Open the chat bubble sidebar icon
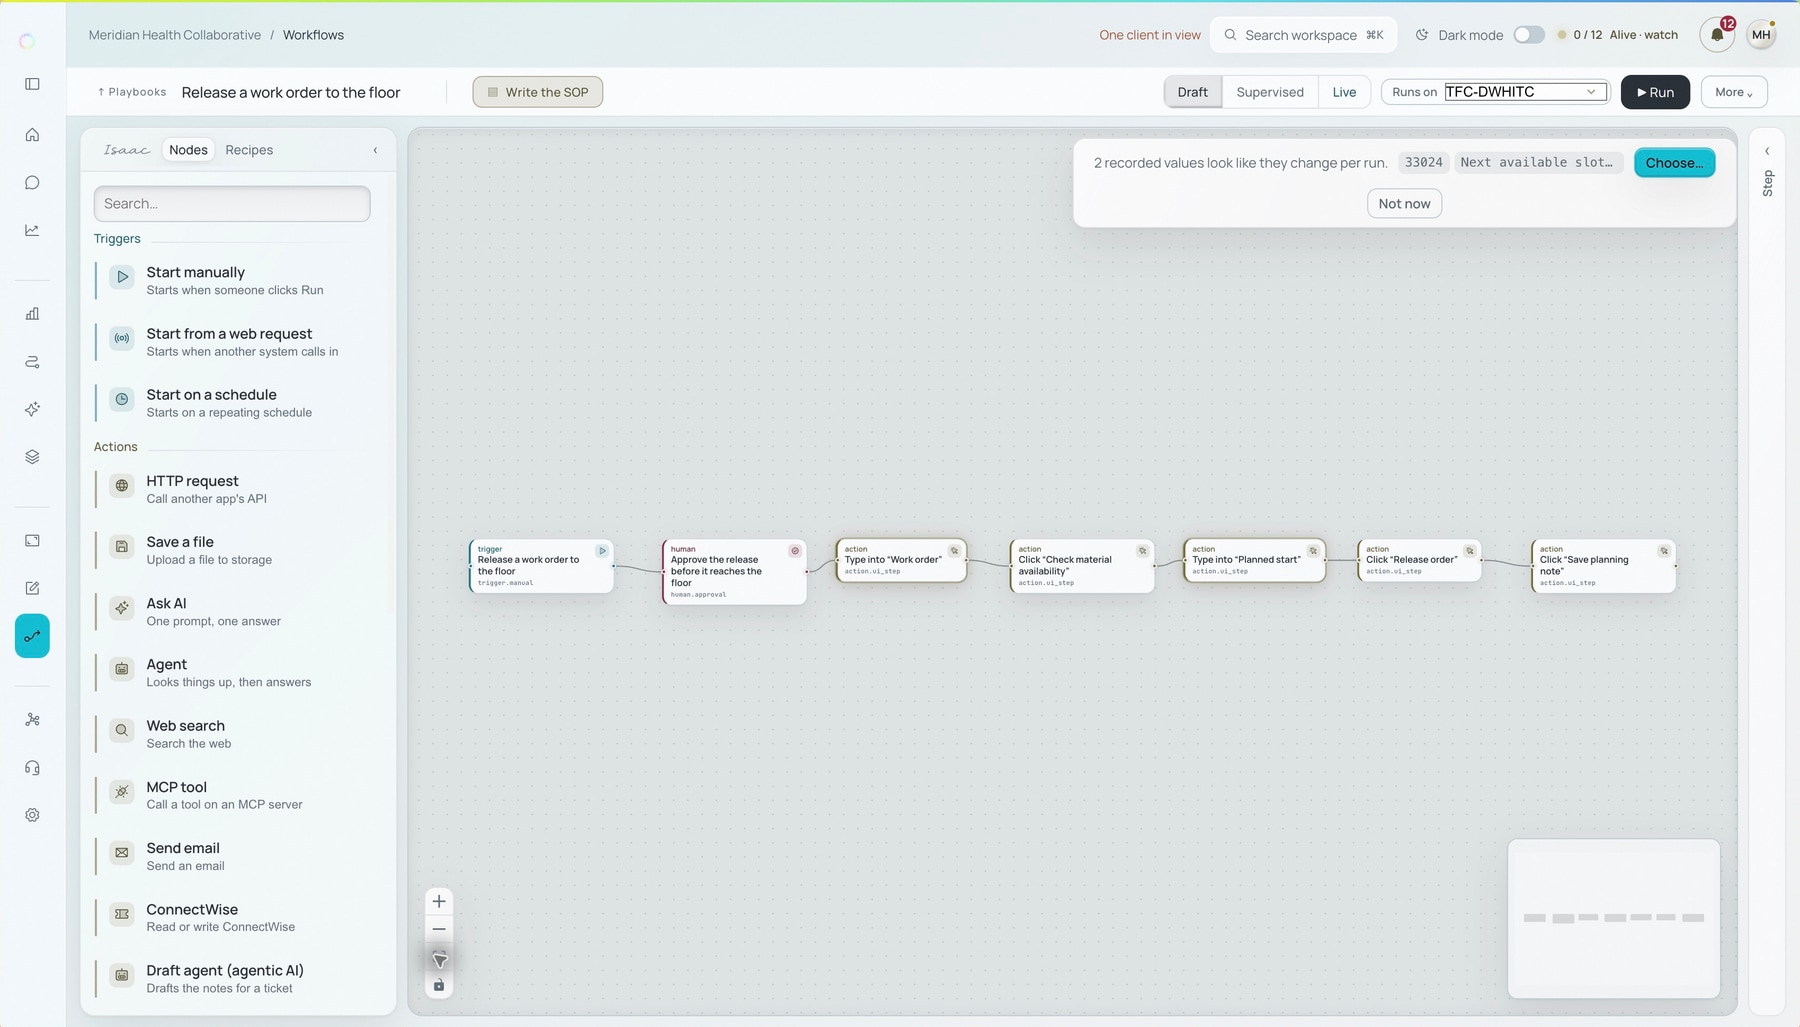 pos(32,183)
